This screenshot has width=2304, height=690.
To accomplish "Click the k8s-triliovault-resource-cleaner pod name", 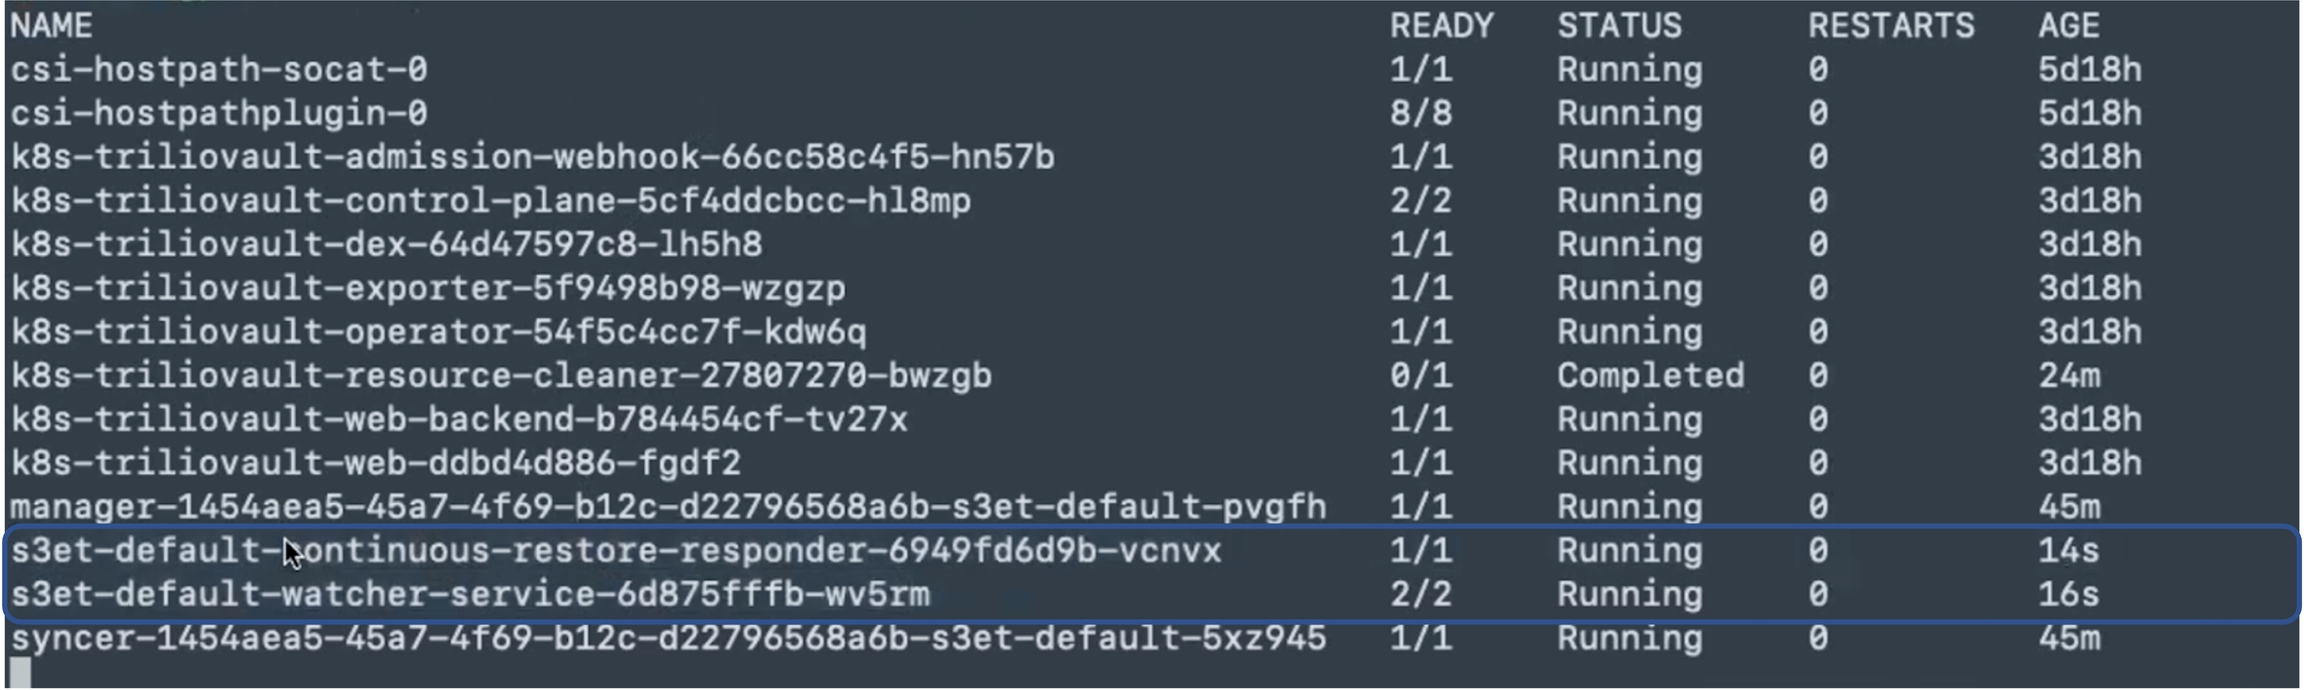I will click(x=501, y=377).
